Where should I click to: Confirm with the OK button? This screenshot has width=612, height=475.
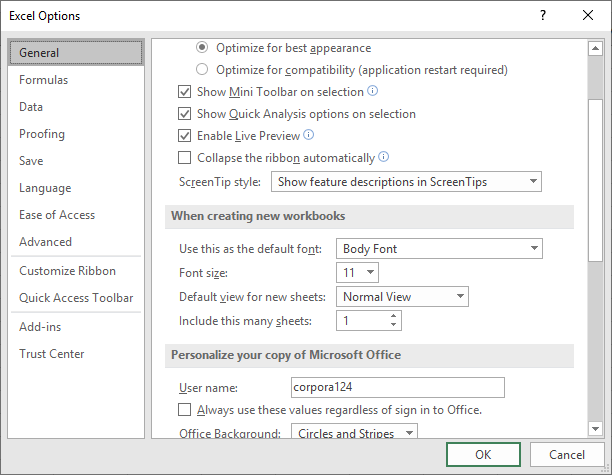[483, 454]
